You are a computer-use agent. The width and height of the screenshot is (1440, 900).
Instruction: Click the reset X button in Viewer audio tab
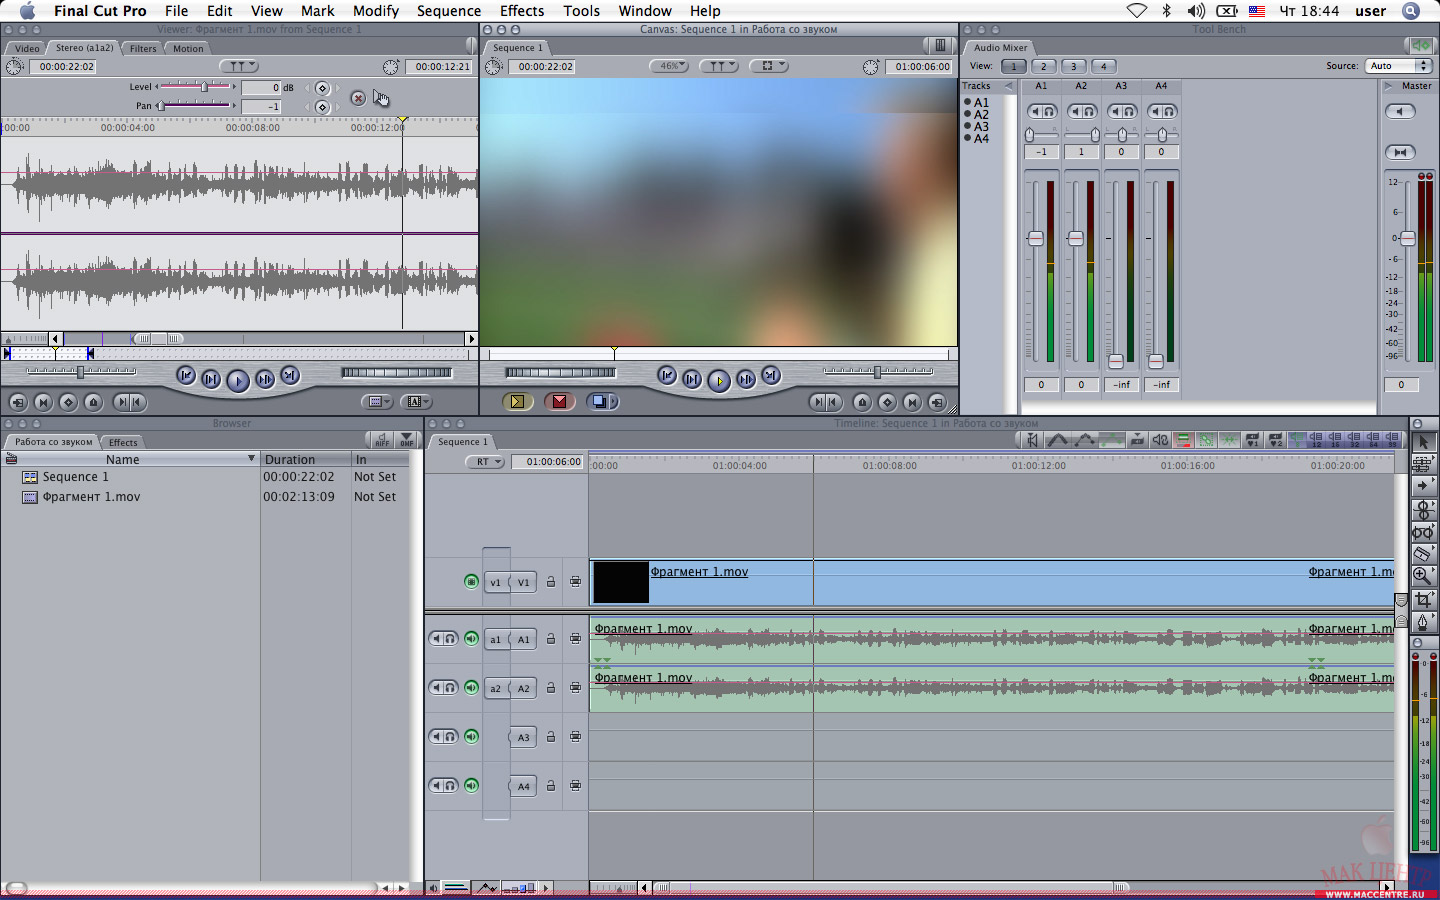(x=358, y=98)
